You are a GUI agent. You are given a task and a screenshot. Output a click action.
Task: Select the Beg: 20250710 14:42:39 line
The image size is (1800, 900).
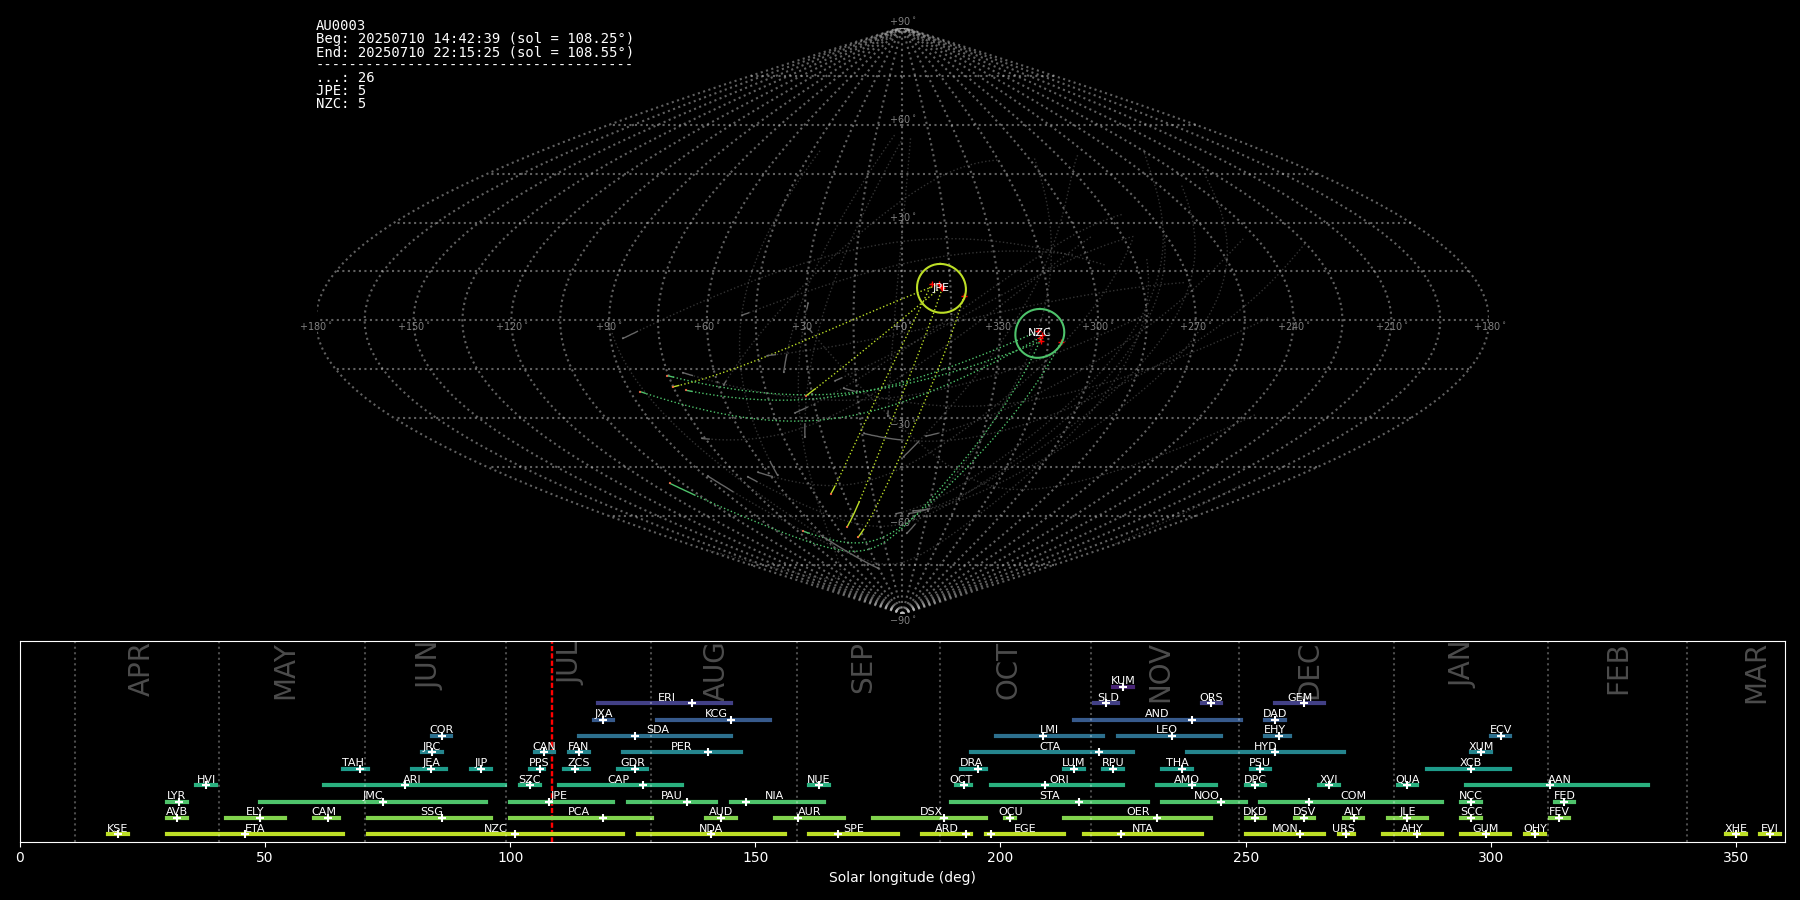[x=475, y=39]
